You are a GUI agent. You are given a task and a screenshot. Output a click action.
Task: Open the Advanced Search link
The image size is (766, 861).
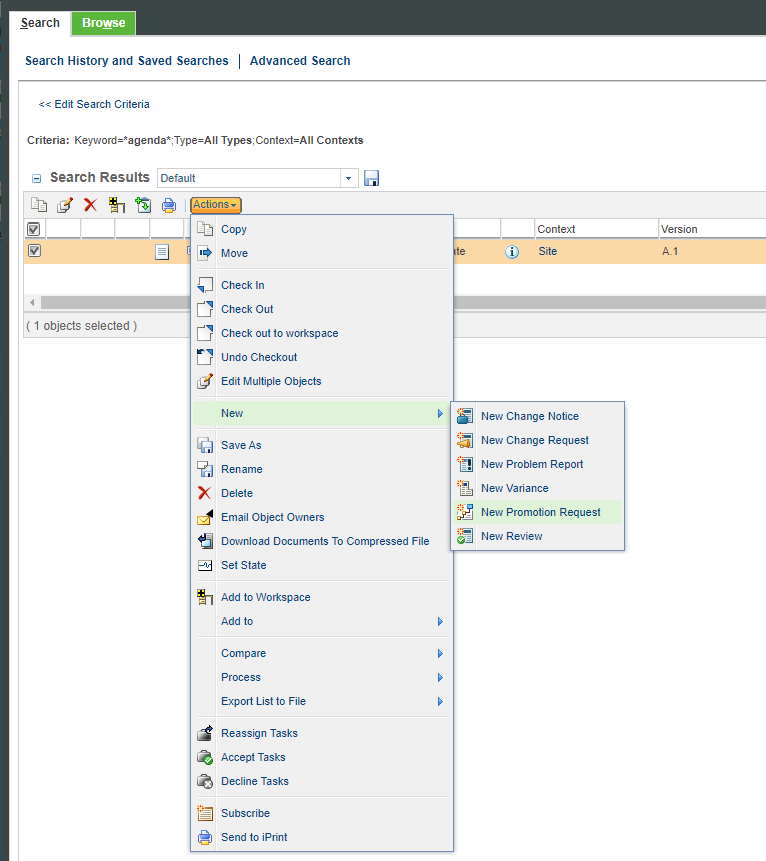click(x=300, y=61)
